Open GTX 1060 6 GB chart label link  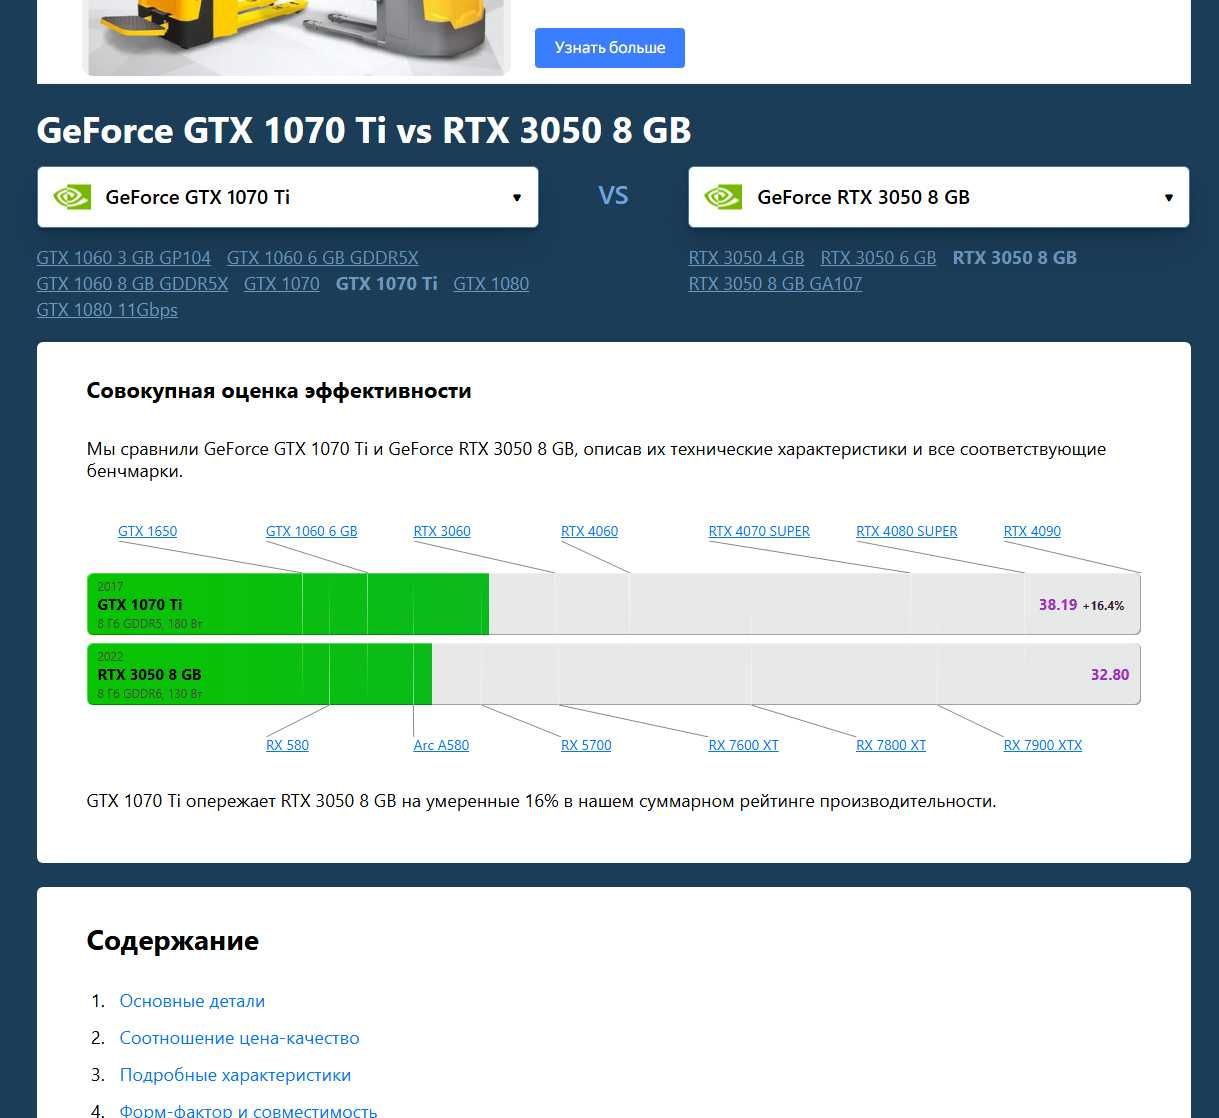(311, 532)
